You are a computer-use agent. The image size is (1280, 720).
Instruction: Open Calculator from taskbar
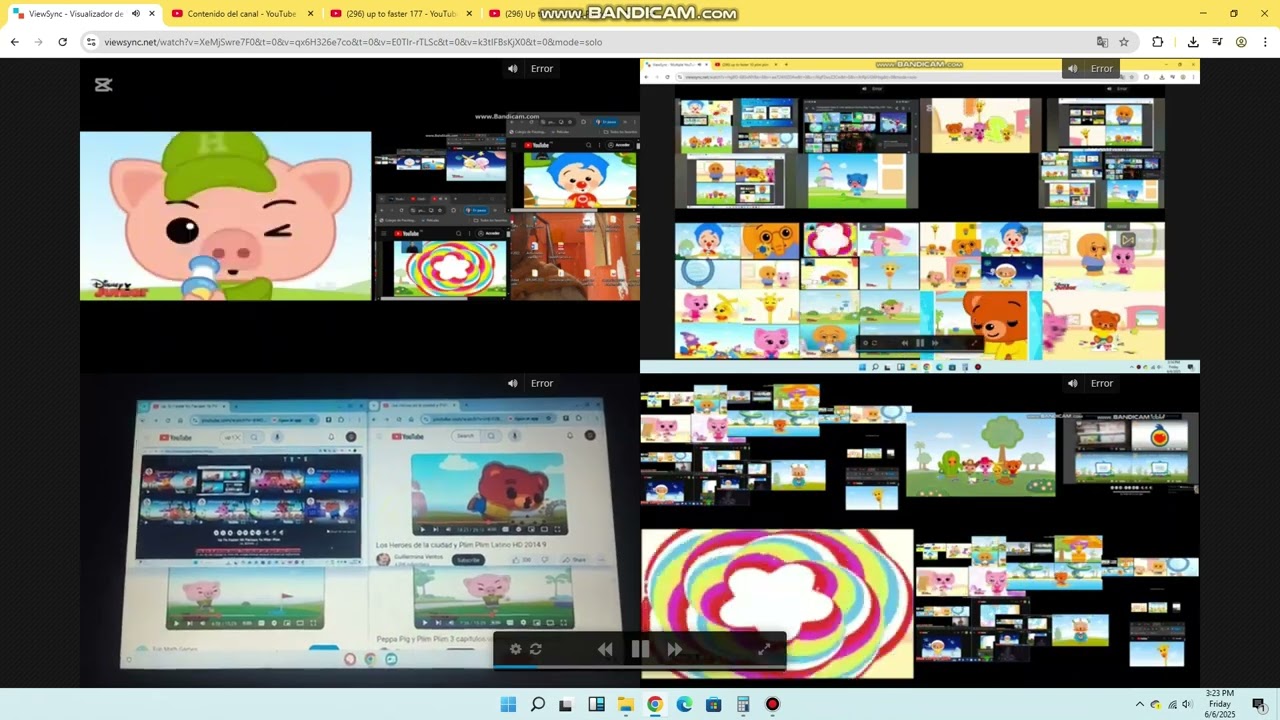point(743,704)
